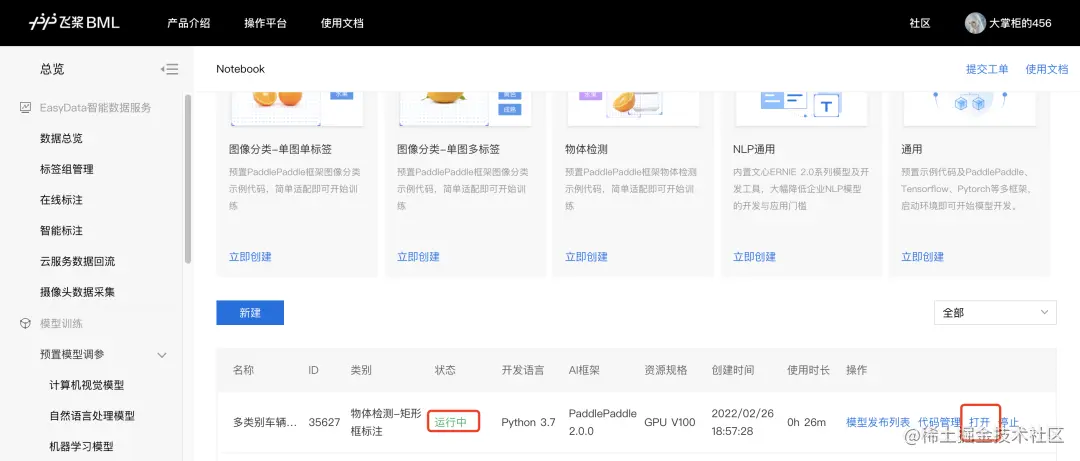
Task: Click the usage duration 0h 26m
Action: click(808, 422)
